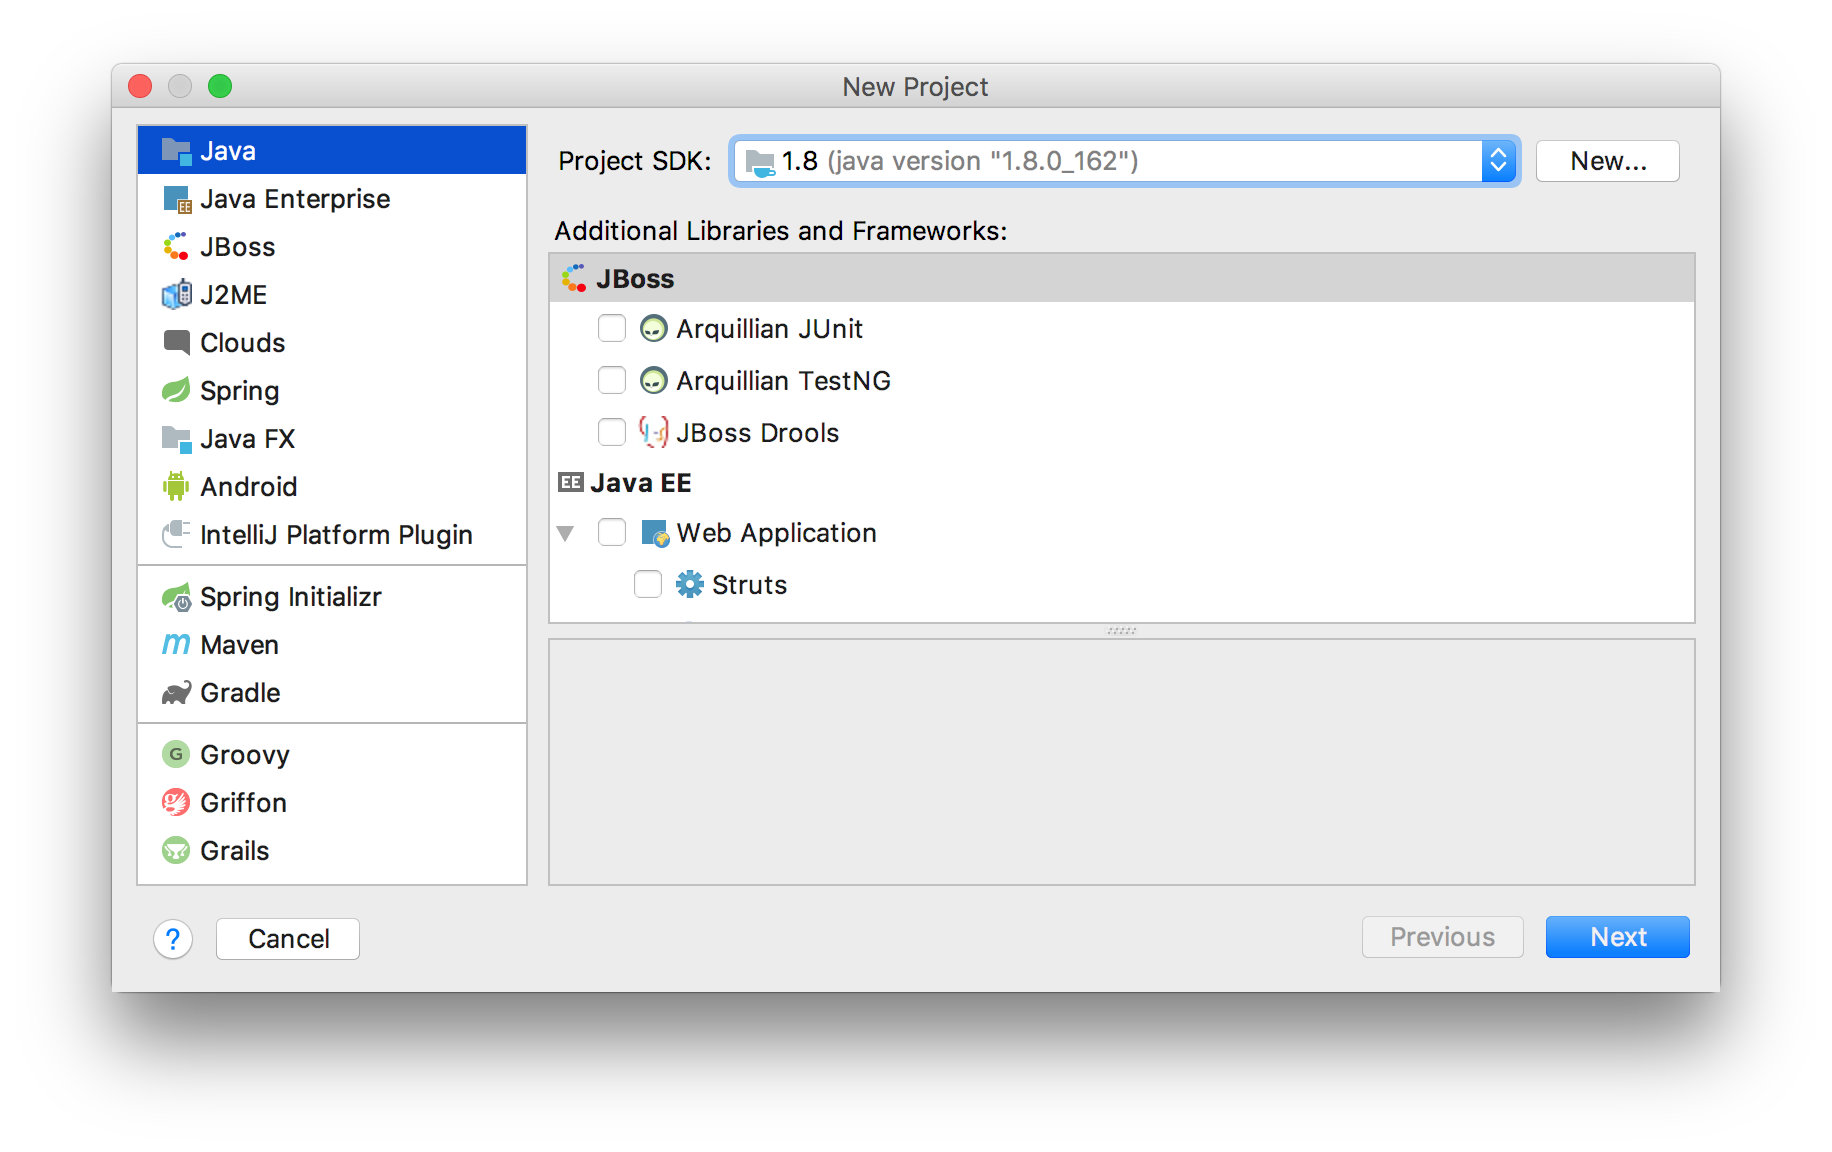Click the Groovy 'G' icon
The height and width of the screenshot is (1152, 1832).
click(x=176, y=755)
